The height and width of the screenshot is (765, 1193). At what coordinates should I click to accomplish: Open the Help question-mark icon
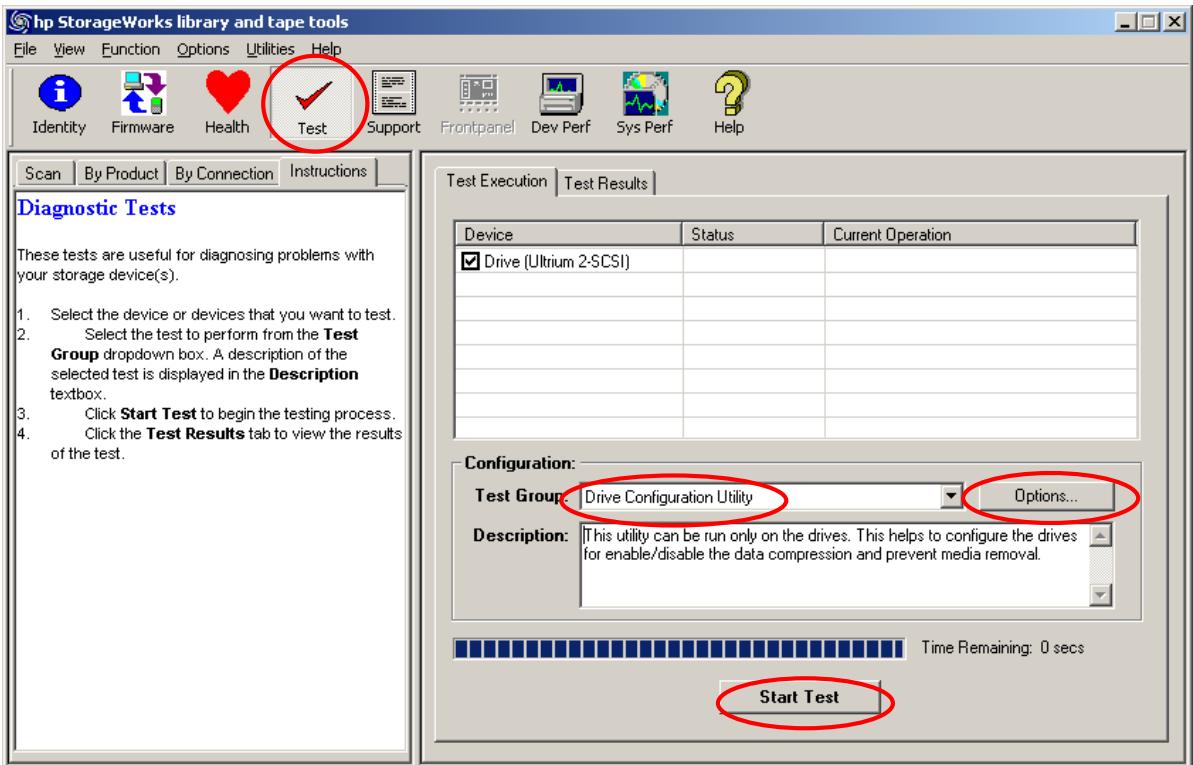(729, 104)
